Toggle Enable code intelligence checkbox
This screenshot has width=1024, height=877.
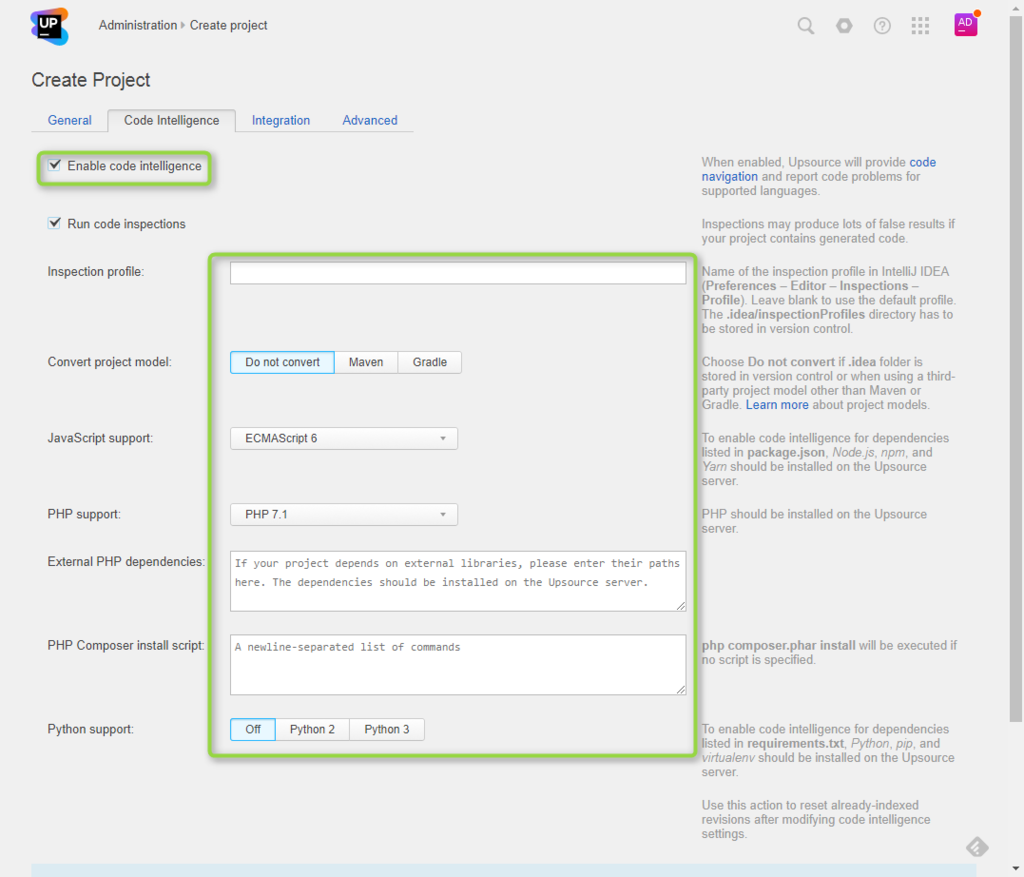click(54, 165)
